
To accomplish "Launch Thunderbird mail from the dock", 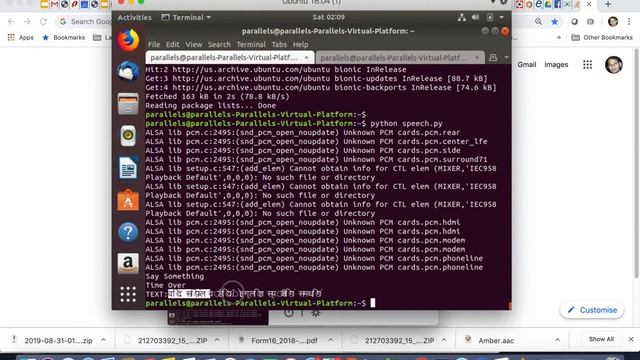I will 128,72.
